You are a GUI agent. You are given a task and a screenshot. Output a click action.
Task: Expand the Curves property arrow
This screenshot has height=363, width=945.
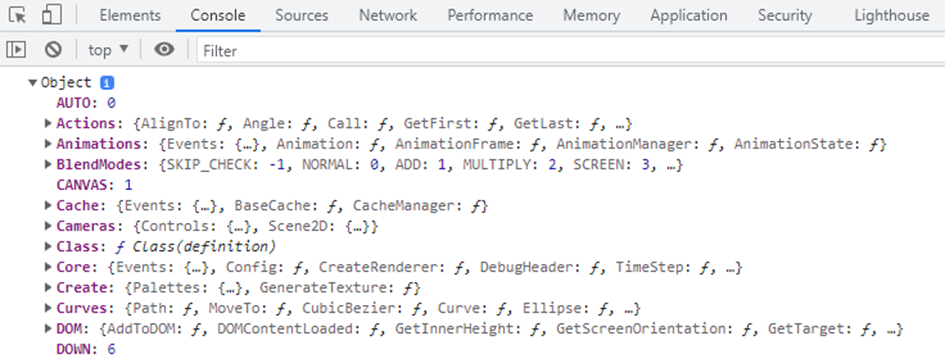coord(48,308)
